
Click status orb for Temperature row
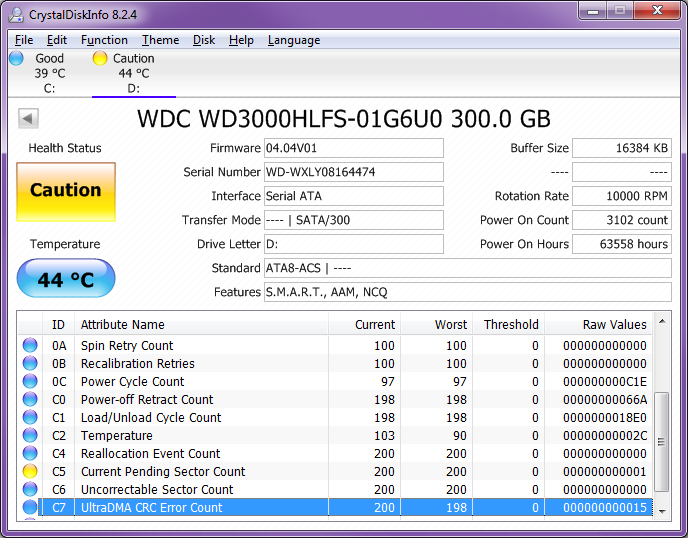click(x=30, y=435)
